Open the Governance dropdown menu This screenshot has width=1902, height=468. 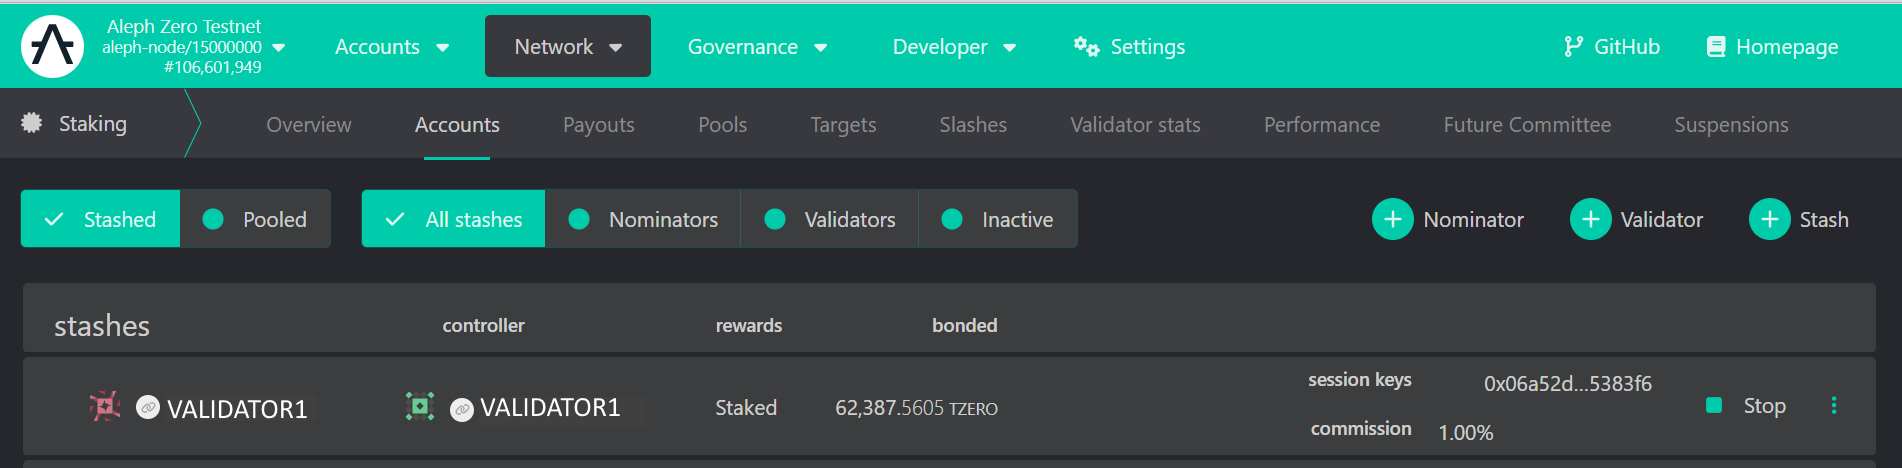757,47
